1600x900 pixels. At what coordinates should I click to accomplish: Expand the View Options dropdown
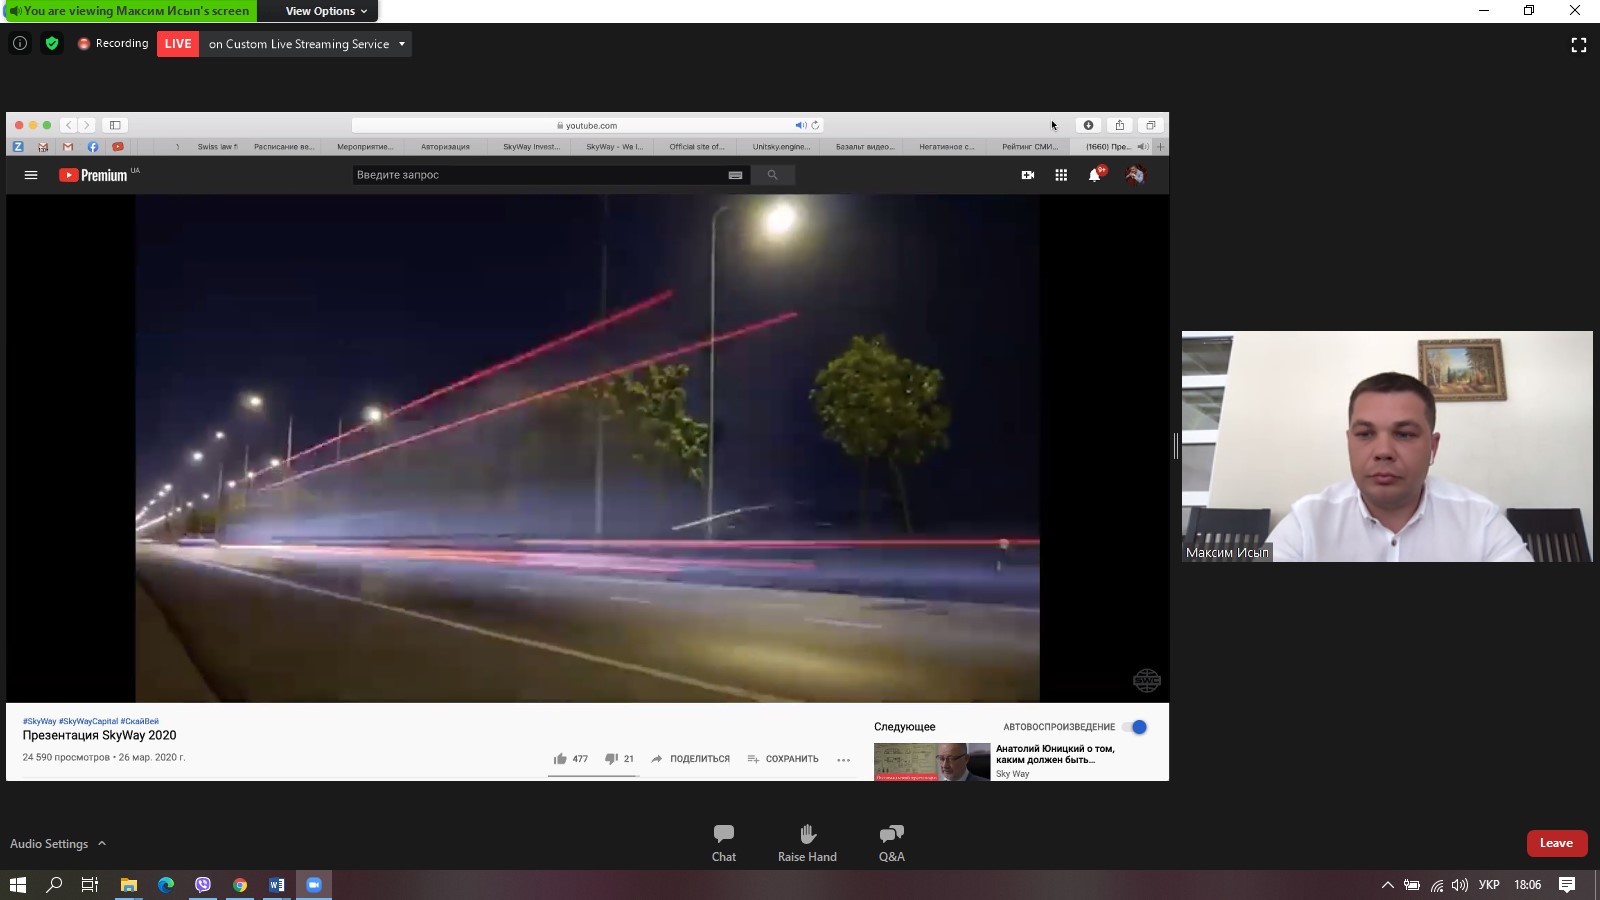pyautogui.click(x=326, y=11)
